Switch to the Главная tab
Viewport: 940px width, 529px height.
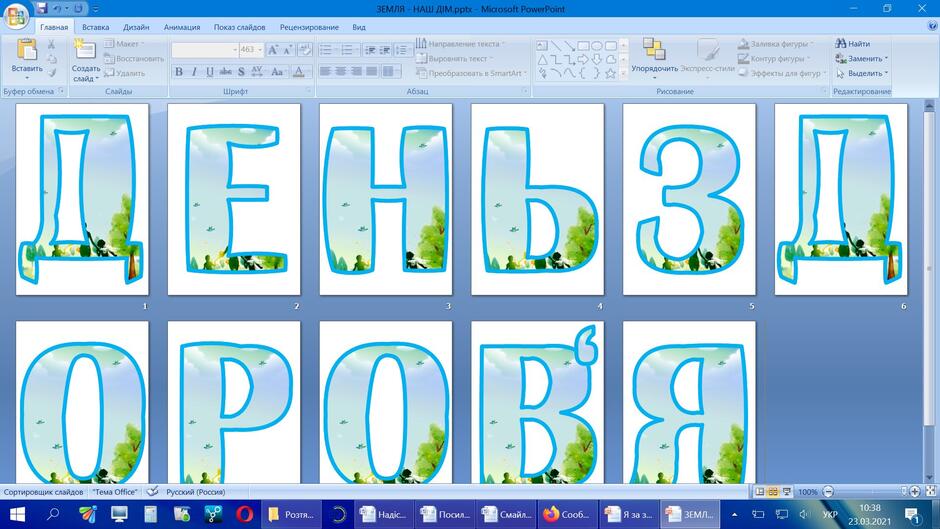54,27
